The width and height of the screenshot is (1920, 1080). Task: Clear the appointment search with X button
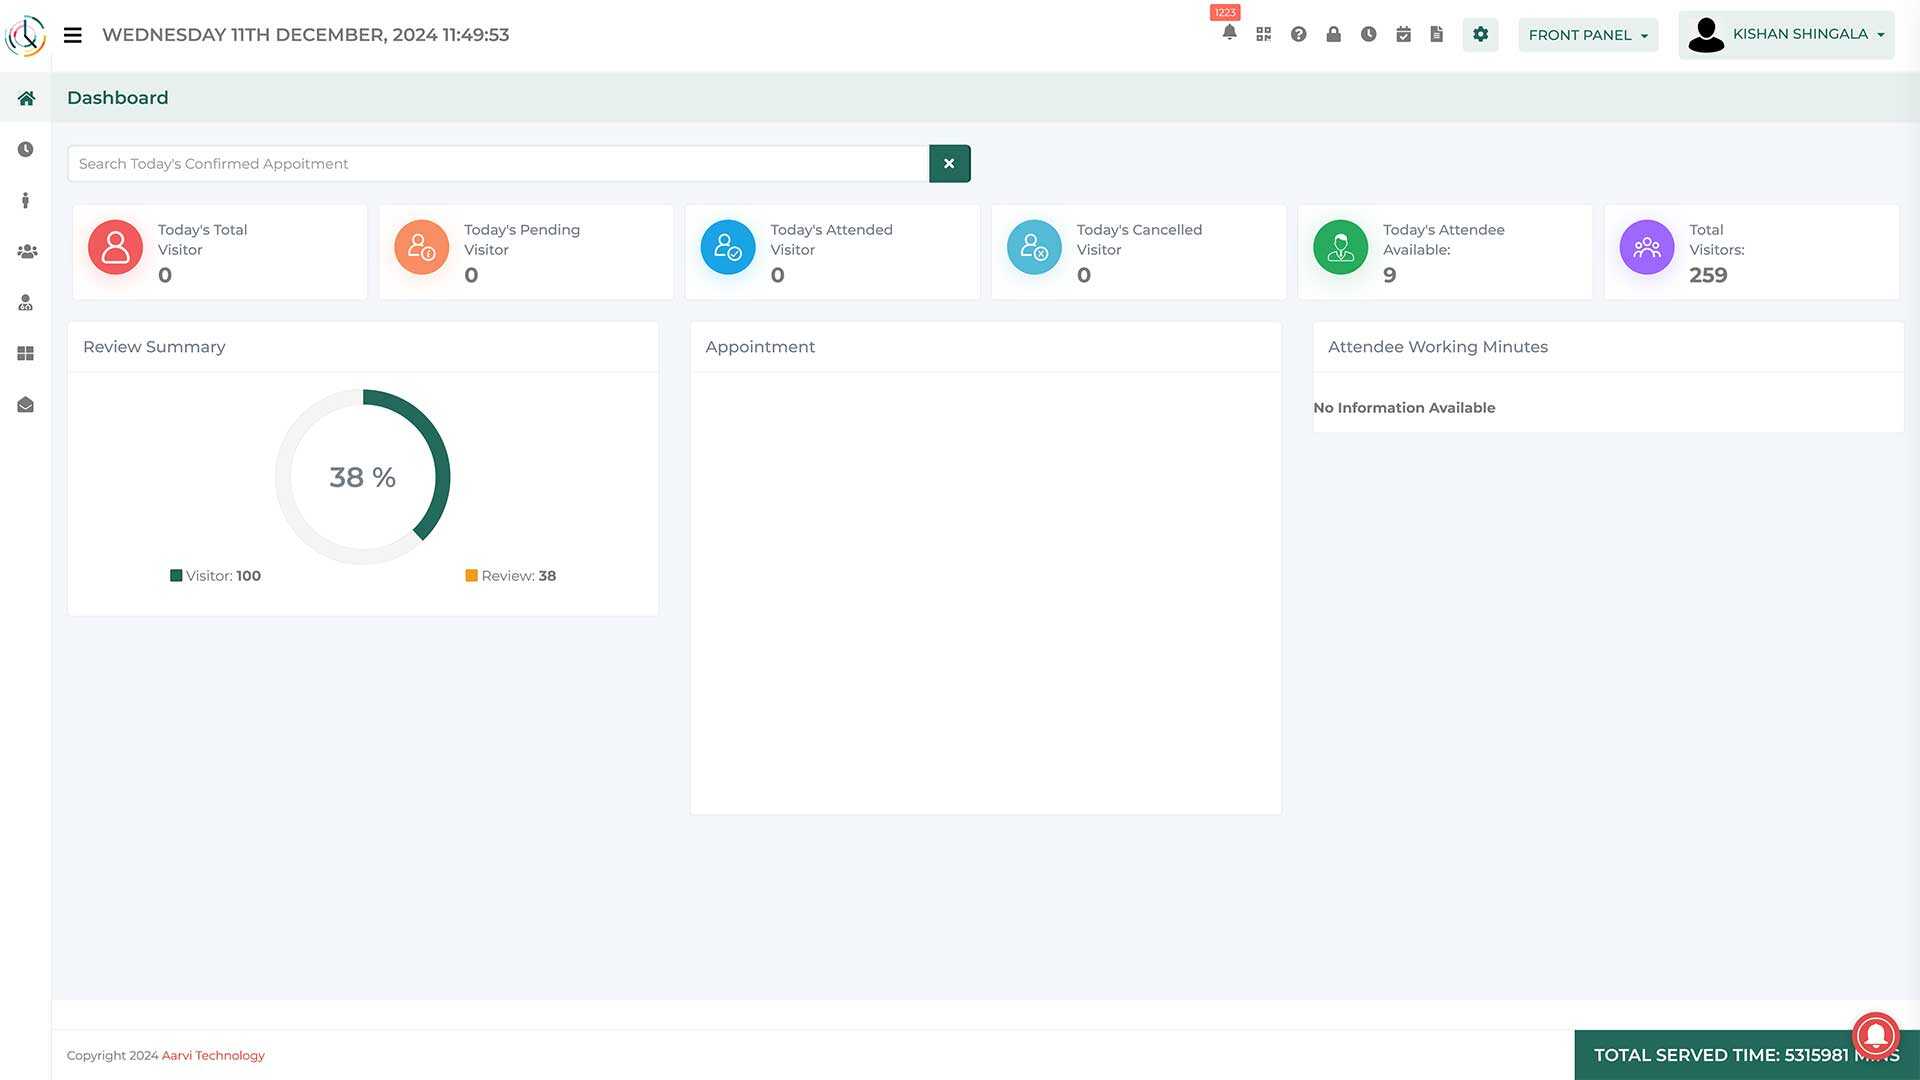949,164
